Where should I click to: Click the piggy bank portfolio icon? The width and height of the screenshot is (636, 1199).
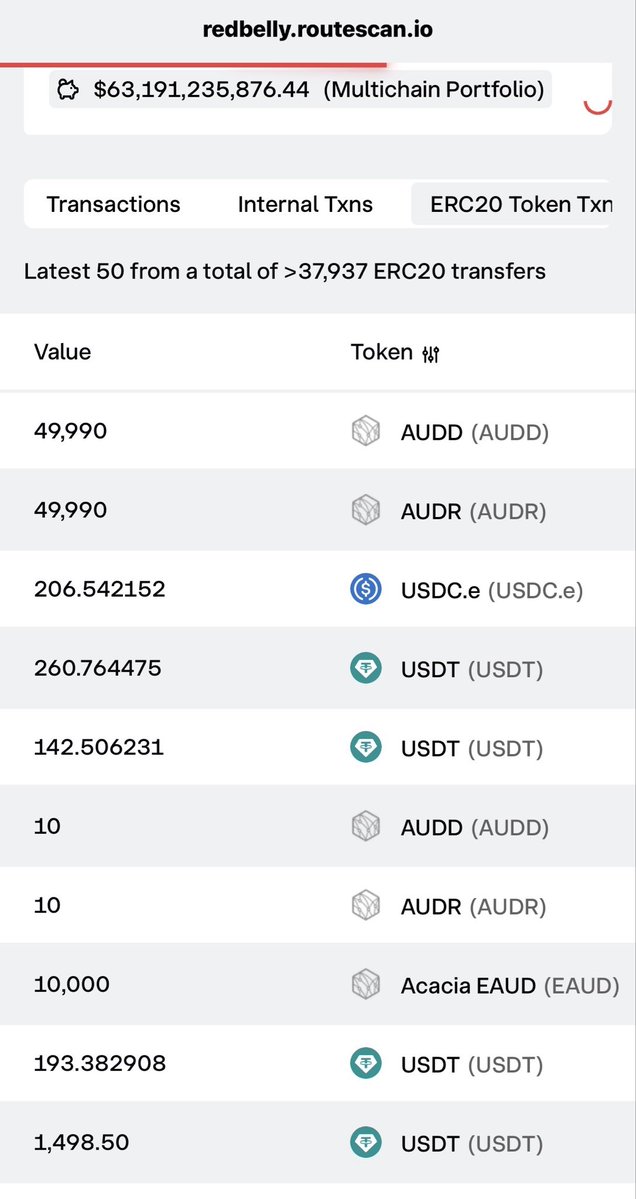(x=69, y=90)
